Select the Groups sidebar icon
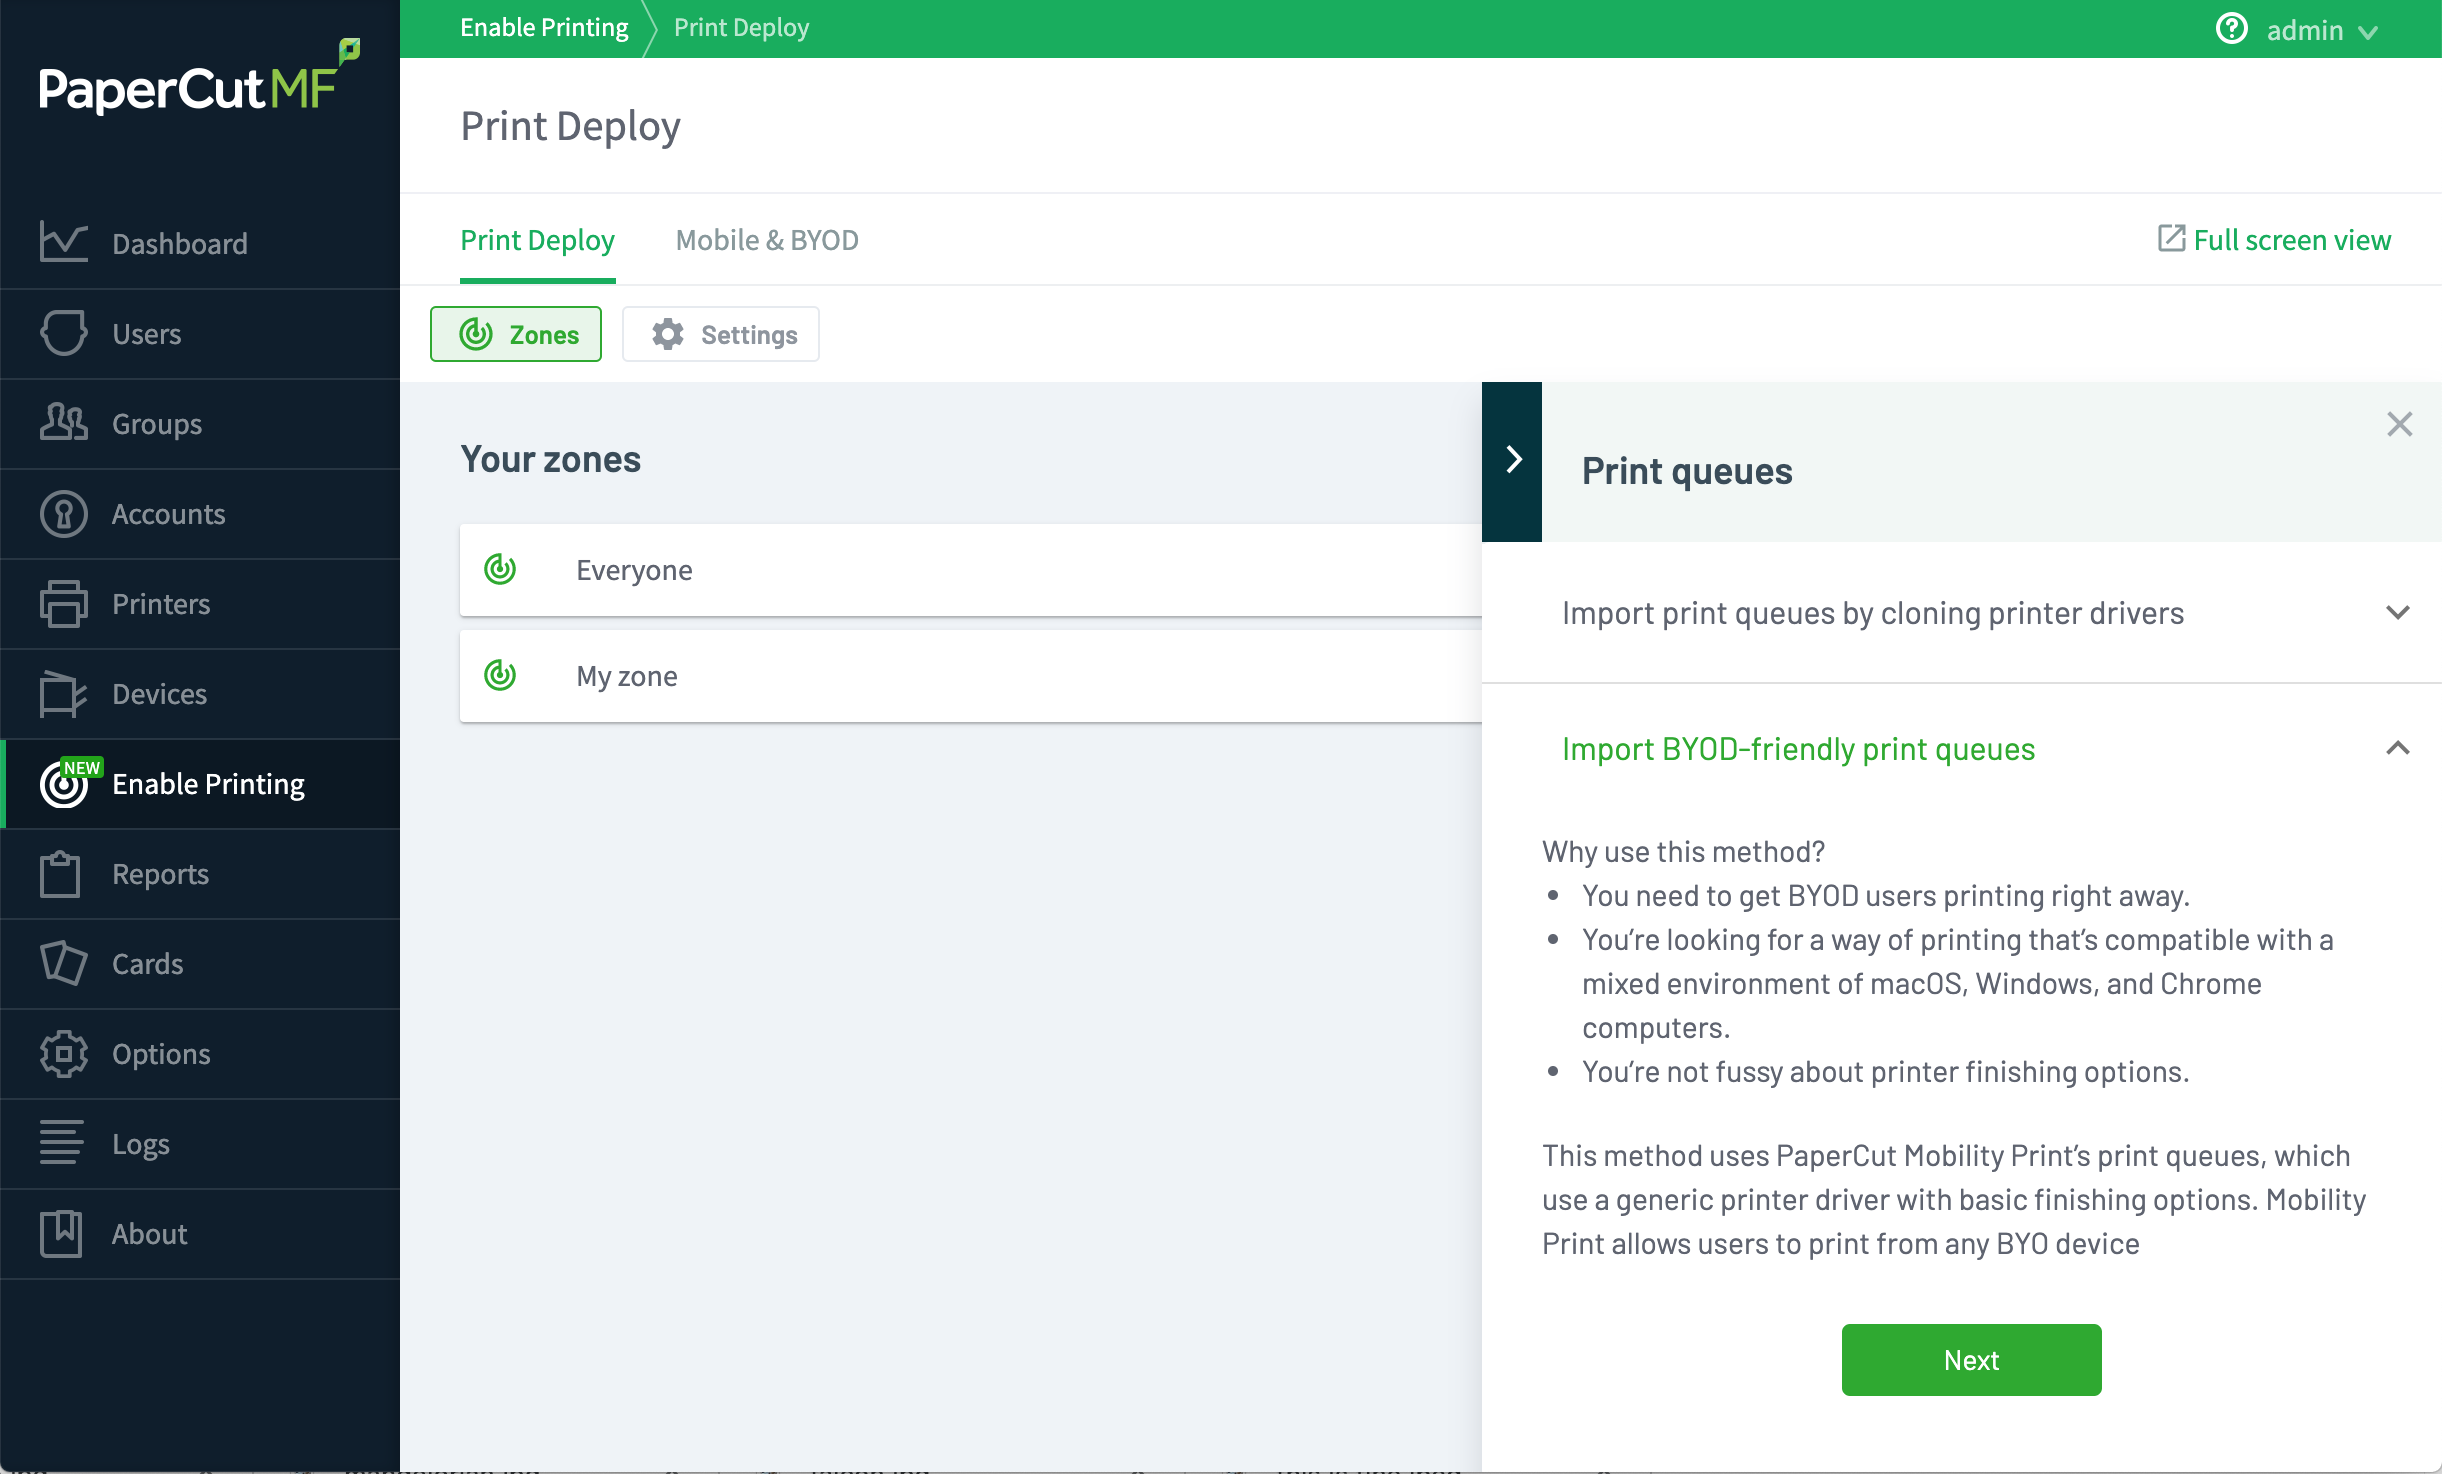 (64, 423)
